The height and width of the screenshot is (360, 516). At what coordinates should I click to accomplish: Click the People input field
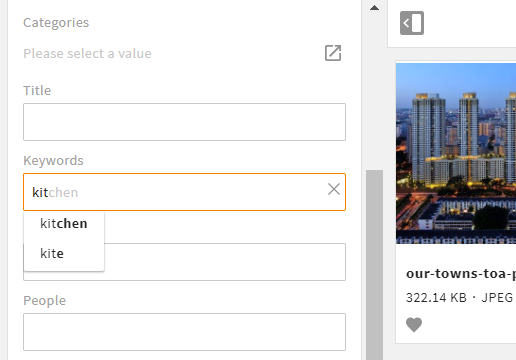coord(184,332)
